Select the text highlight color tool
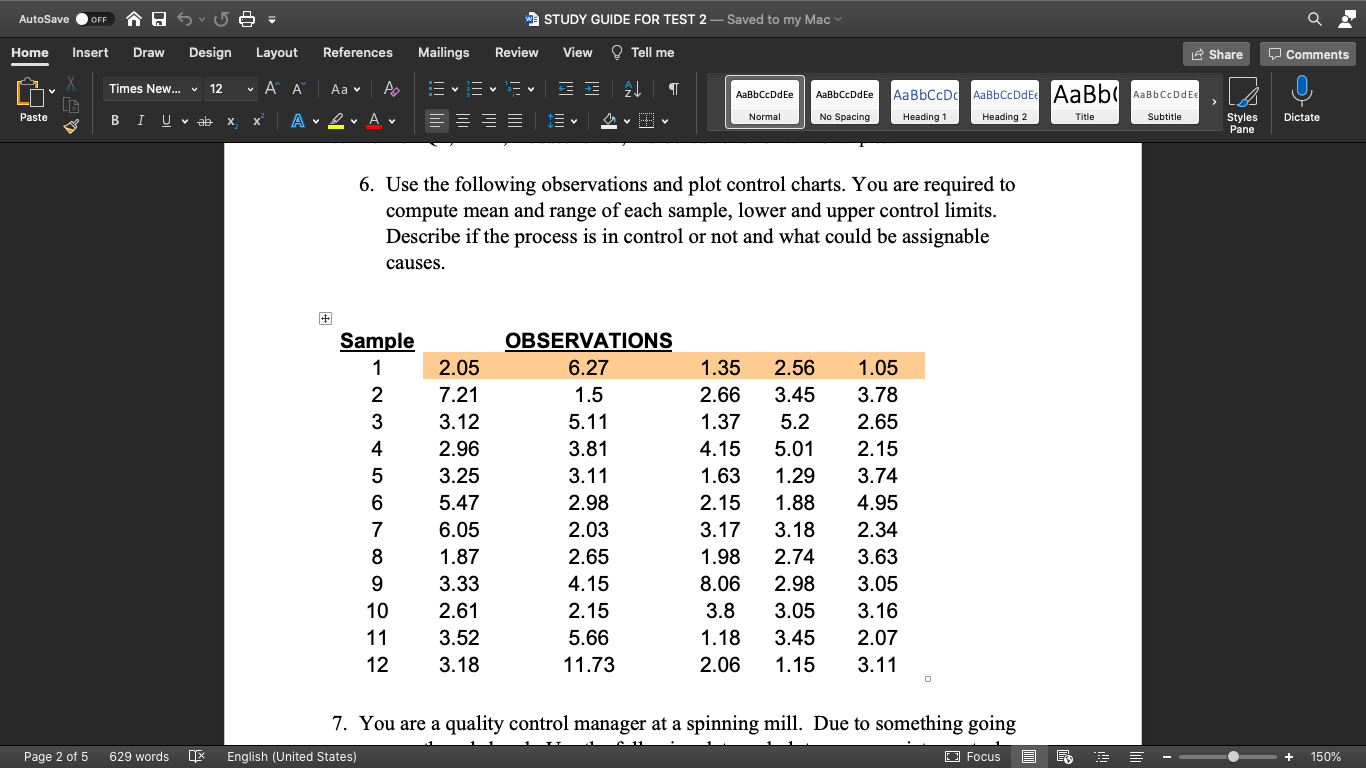Image resolution: width=1366 pixels, height=768 pixels. click(337, 120)
